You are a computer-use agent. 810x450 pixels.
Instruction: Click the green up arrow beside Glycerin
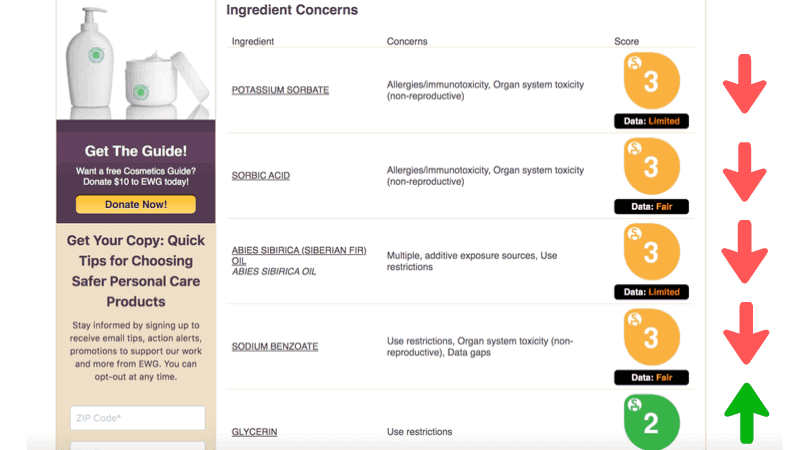pos(746,413)
